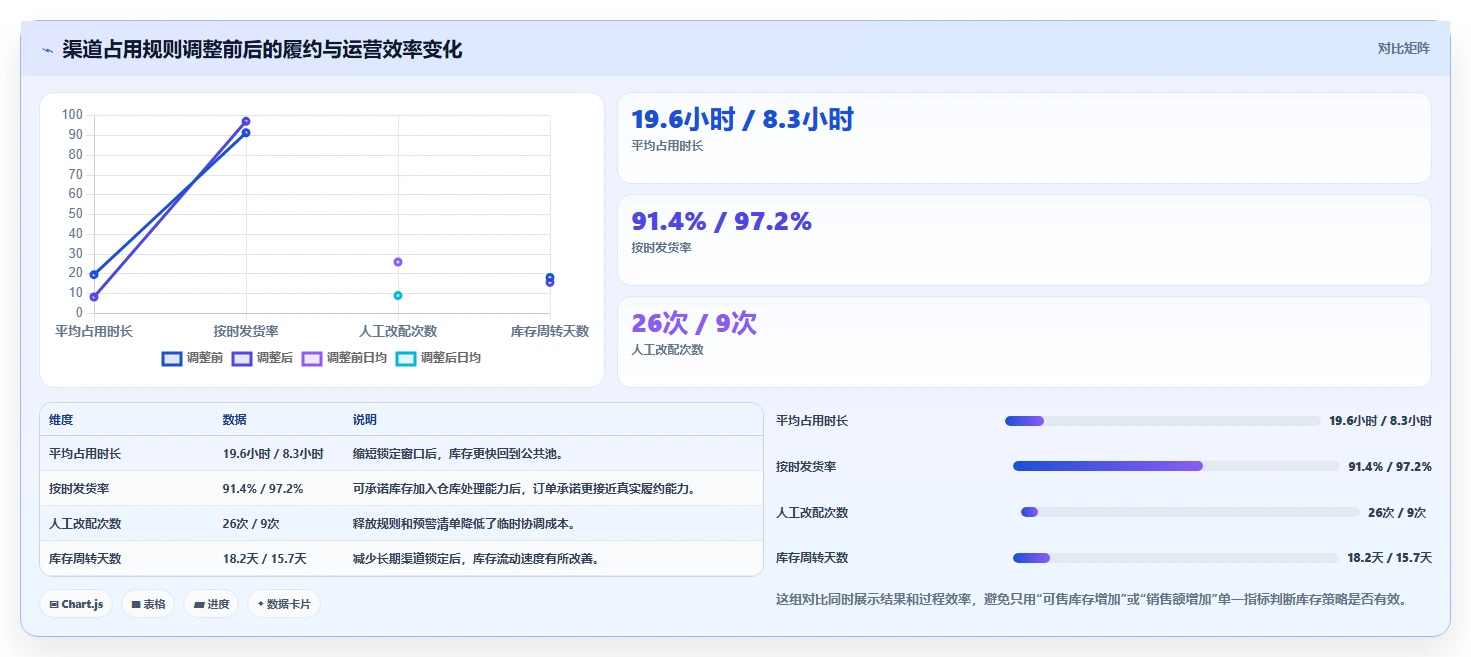This screenshot has width=1471, height=657.
Task: Click the 按时发货率 x-axis label on chart
Action: tap(246, 331)
